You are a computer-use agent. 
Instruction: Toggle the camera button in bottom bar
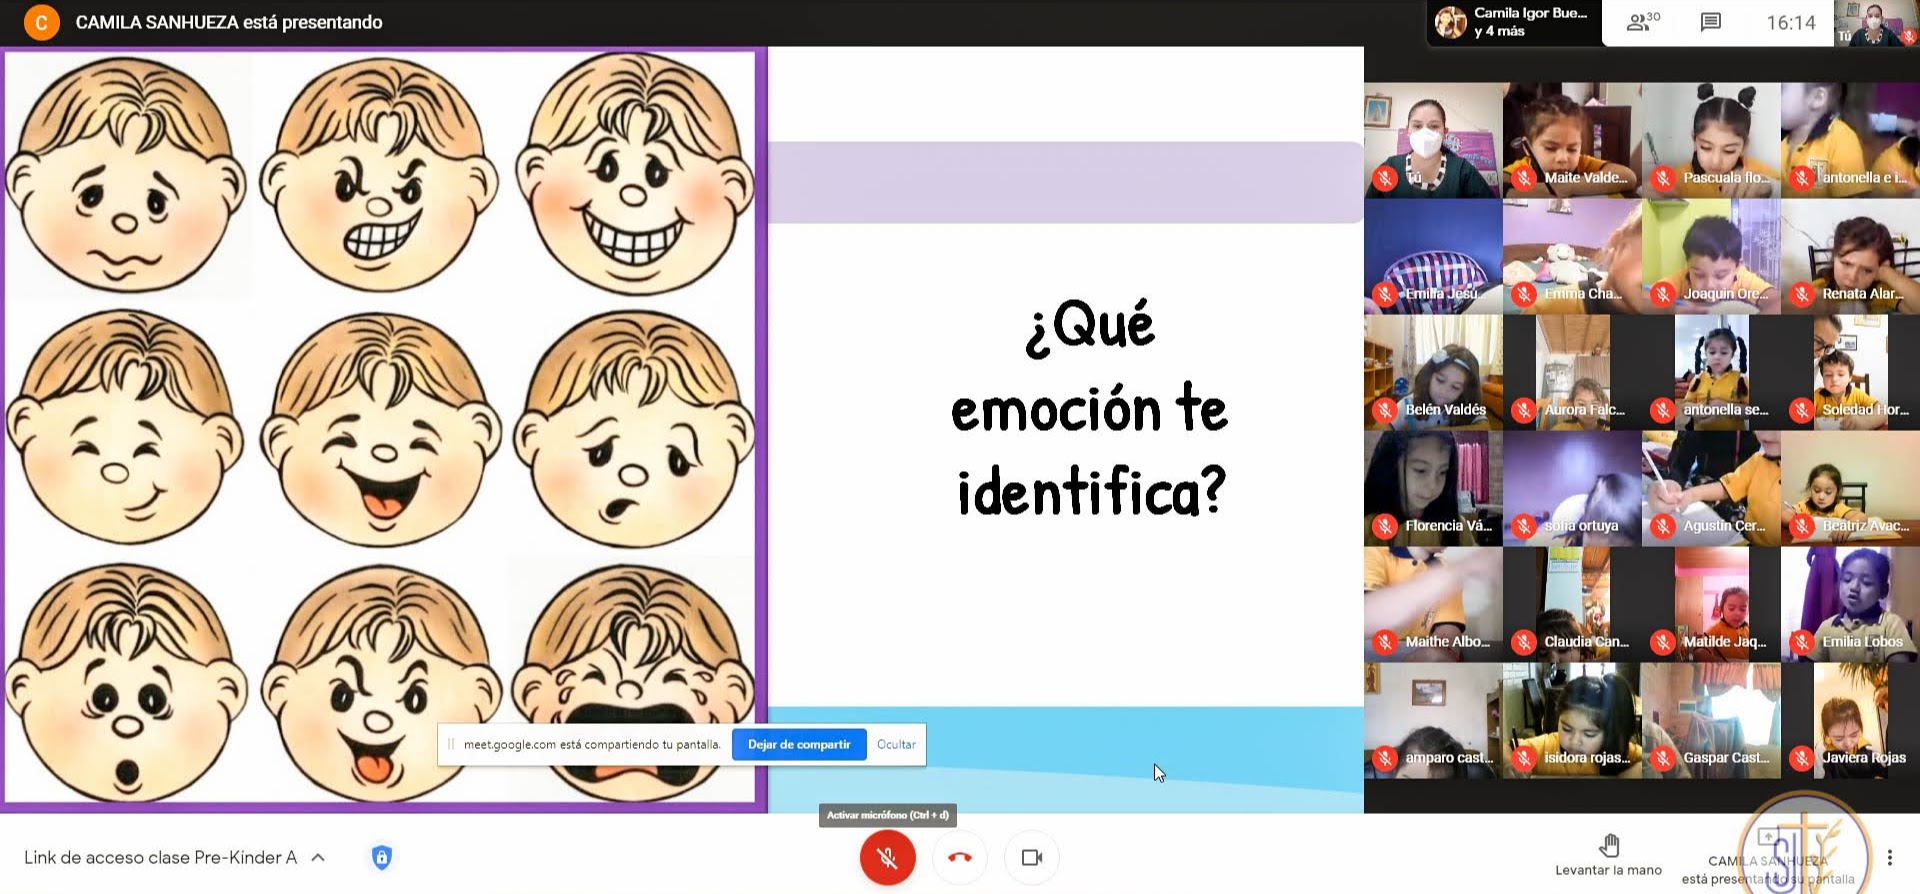click(x=1031, y=857)
